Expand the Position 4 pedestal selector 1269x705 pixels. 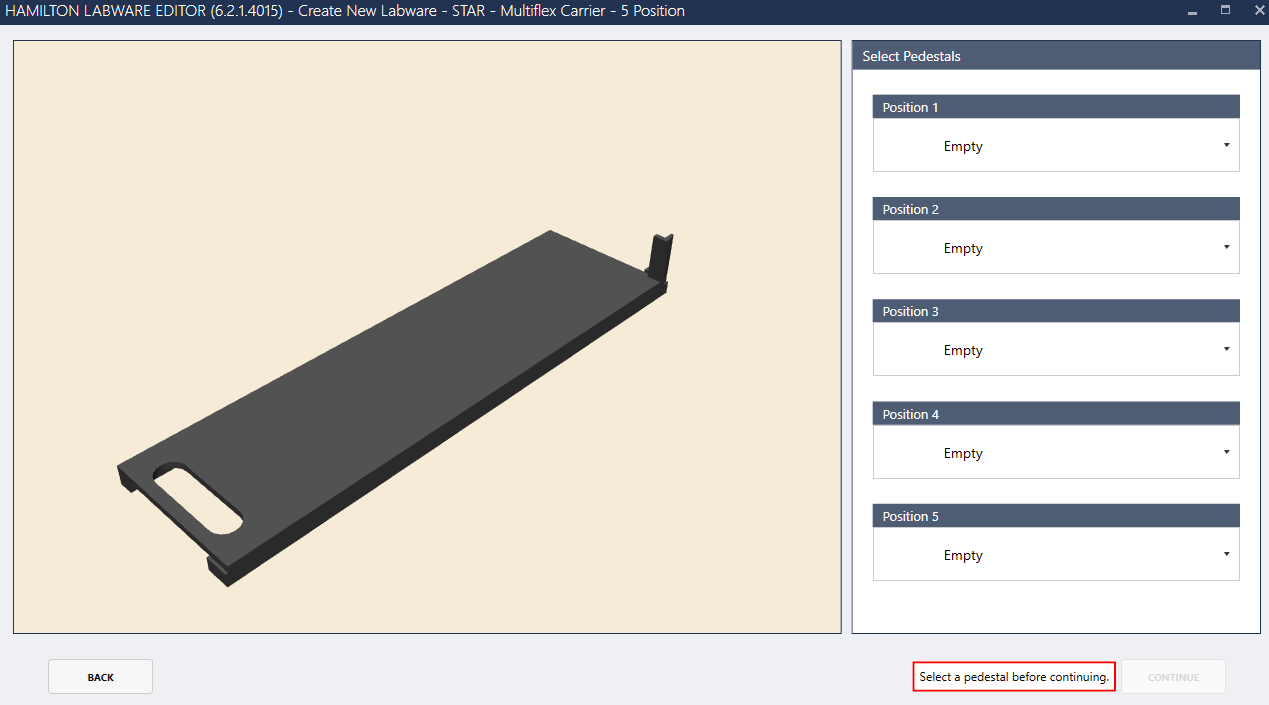pyautogui.click(x=1055, y=453)
